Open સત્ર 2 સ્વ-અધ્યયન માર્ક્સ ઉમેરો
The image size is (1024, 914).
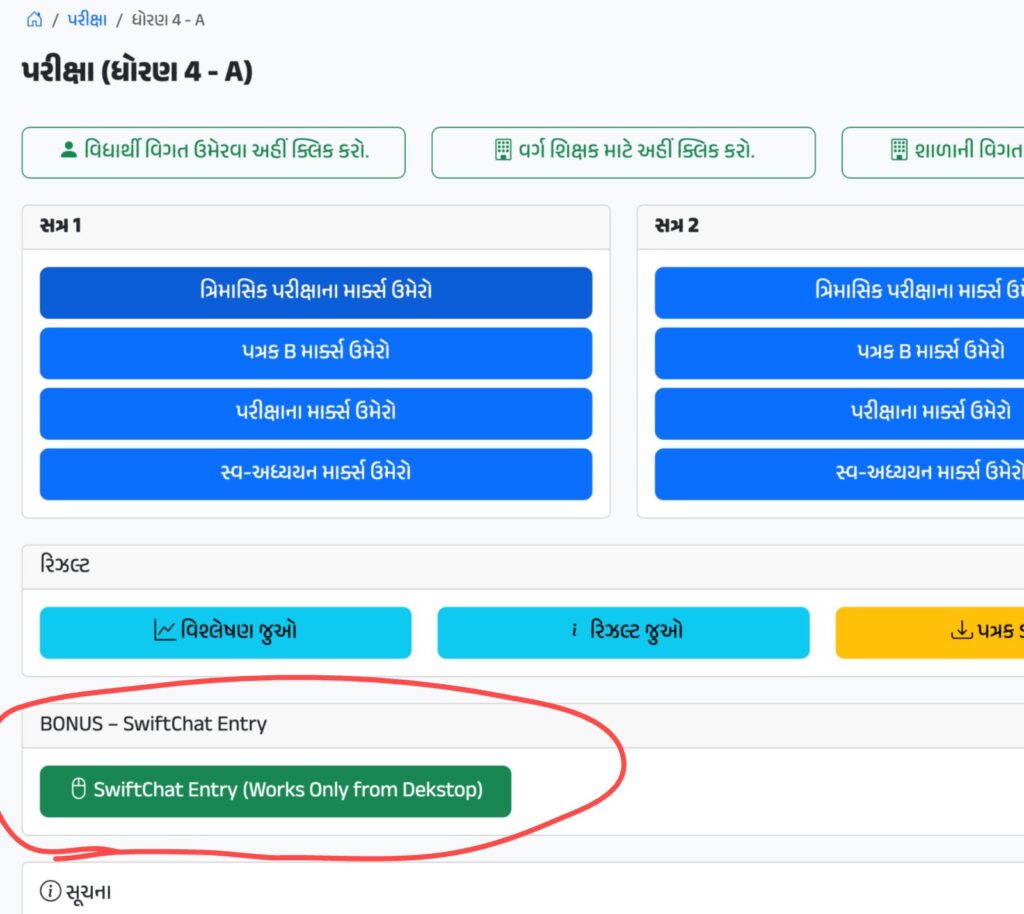pyautogui.click(x=838, y=474)
